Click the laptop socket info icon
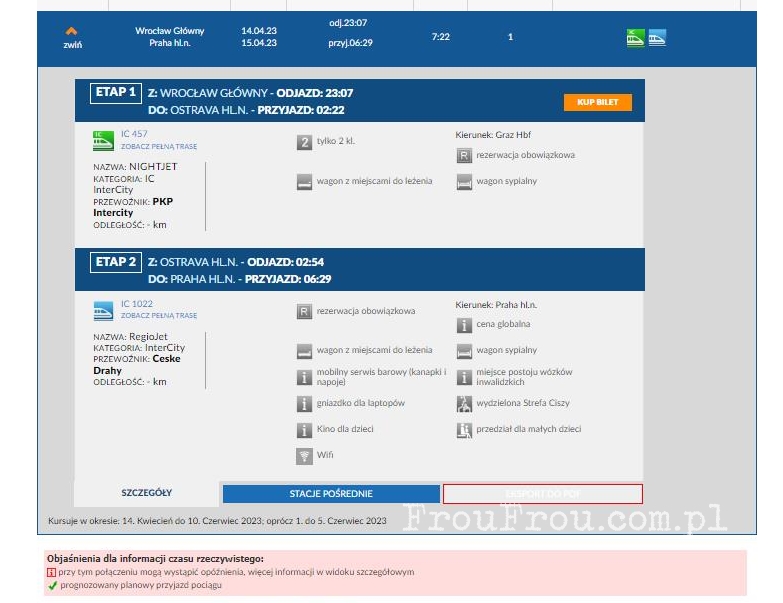 (305, 404)
